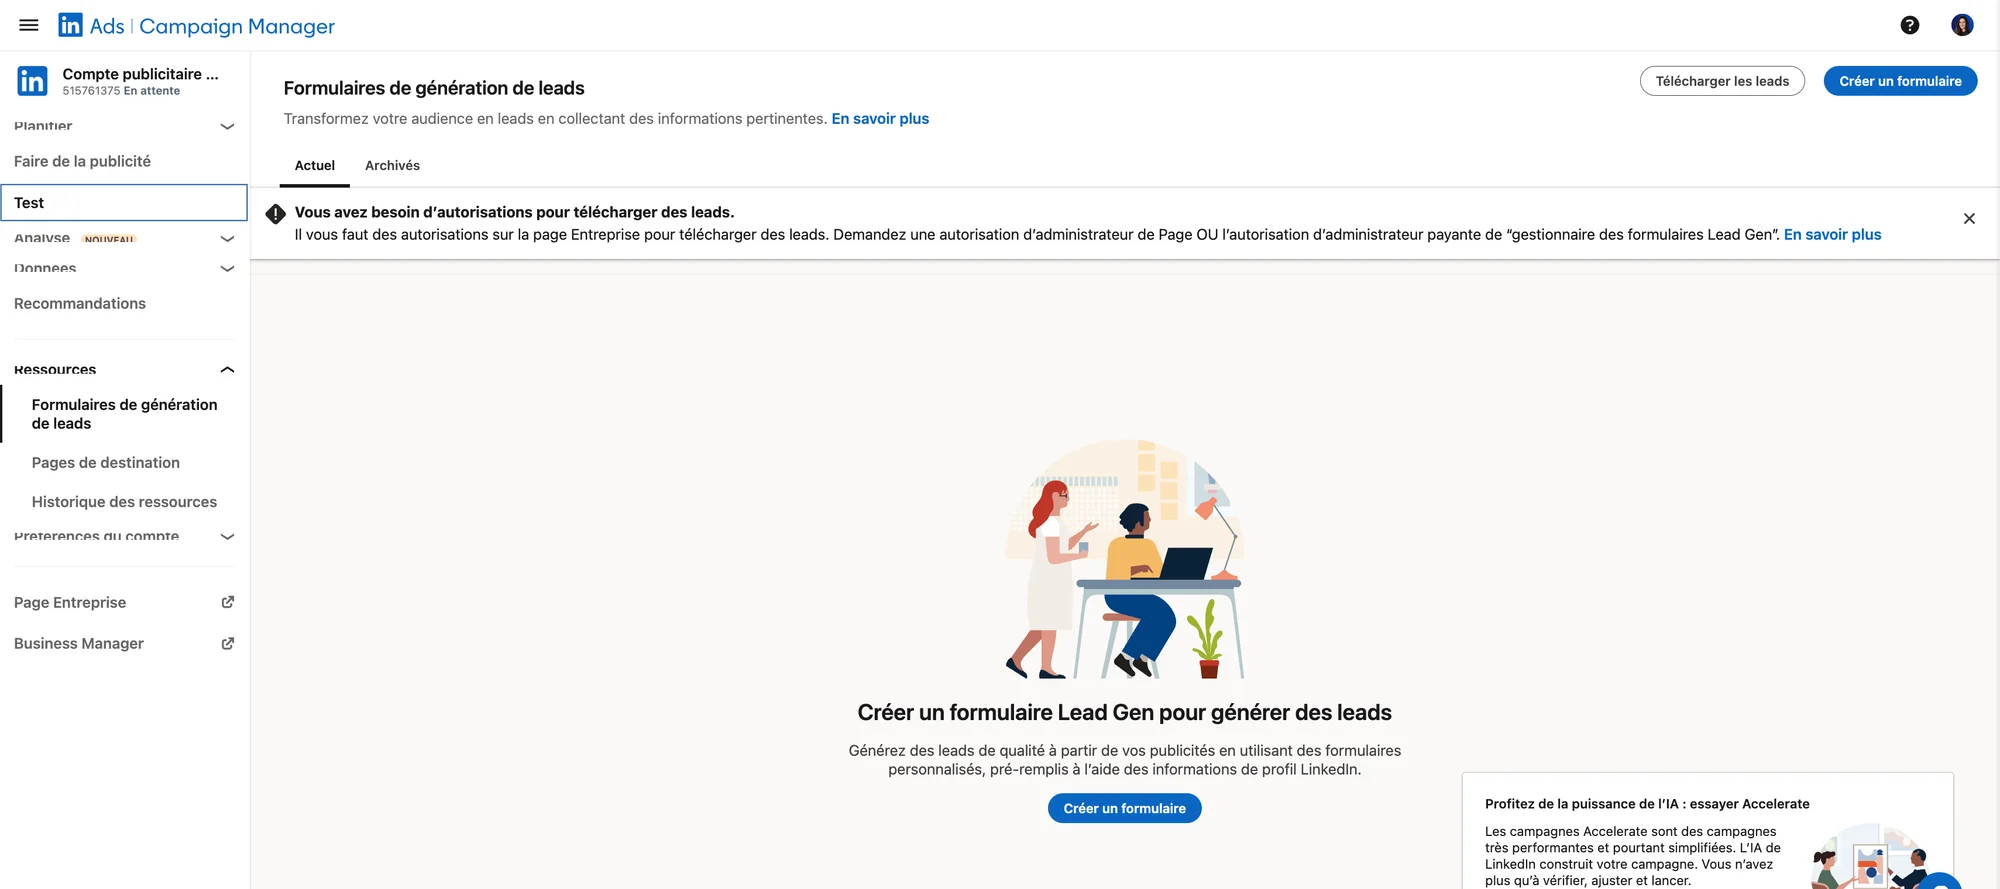Click the NOUVEAU badge next to Analyse

coord(110,239)
